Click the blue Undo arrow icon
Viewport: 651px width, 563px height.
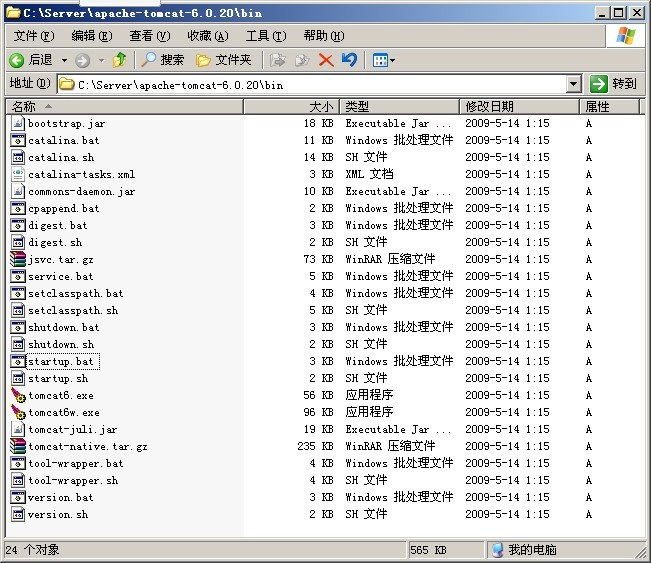349,60
